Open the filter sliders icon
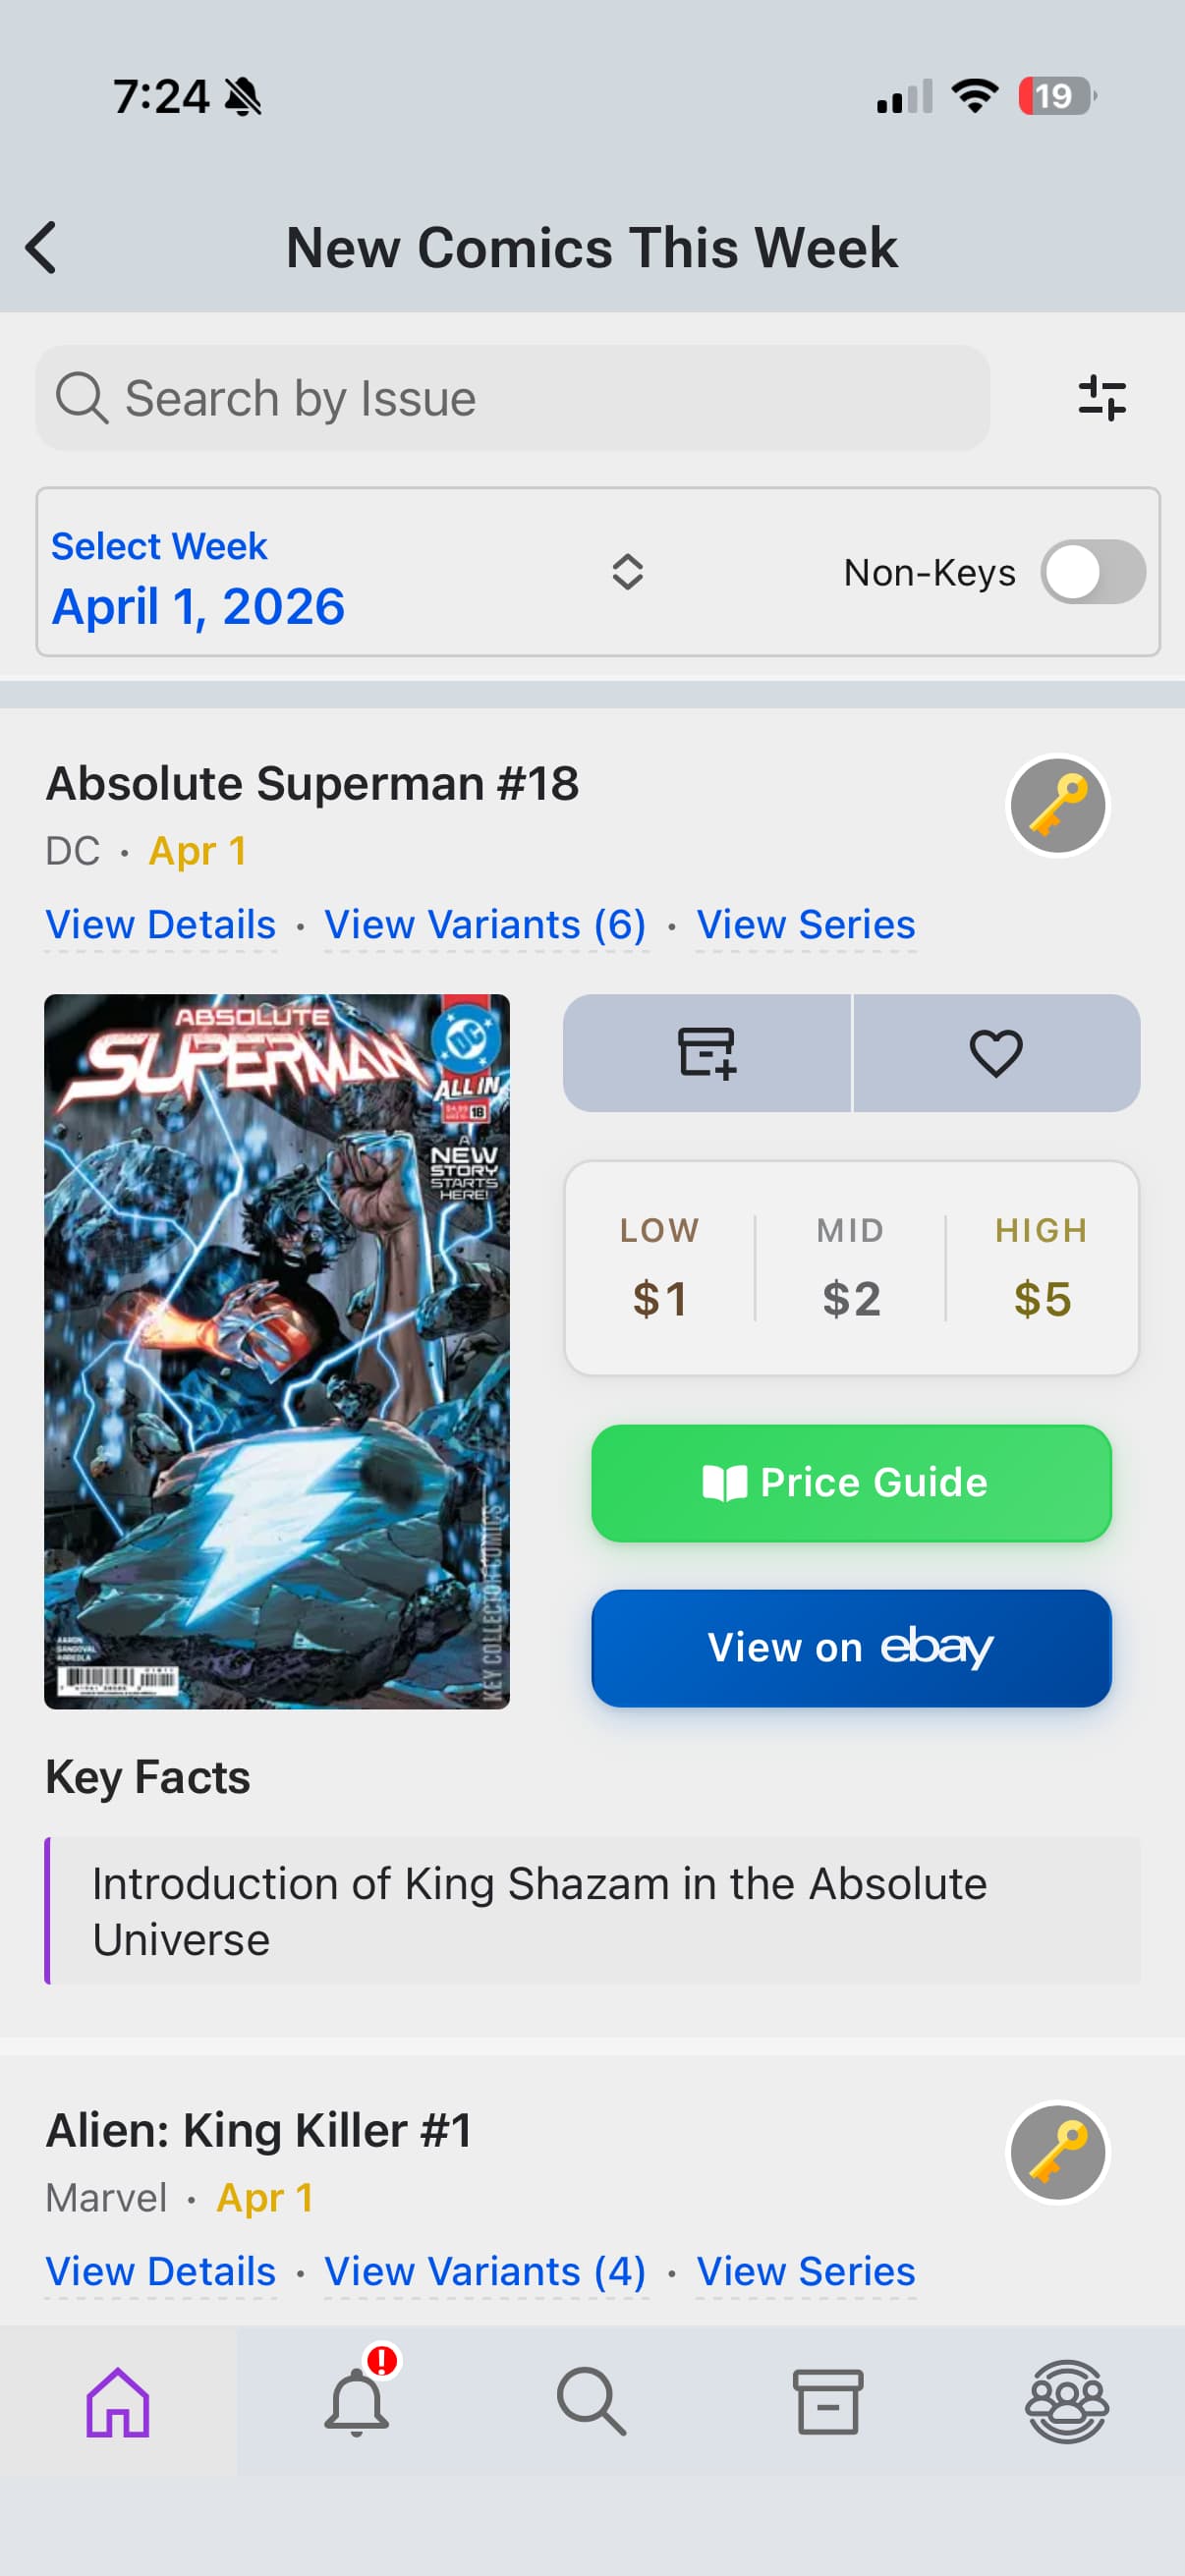This screenshot has height=2576, width=1185. (x=1101, y=398)
